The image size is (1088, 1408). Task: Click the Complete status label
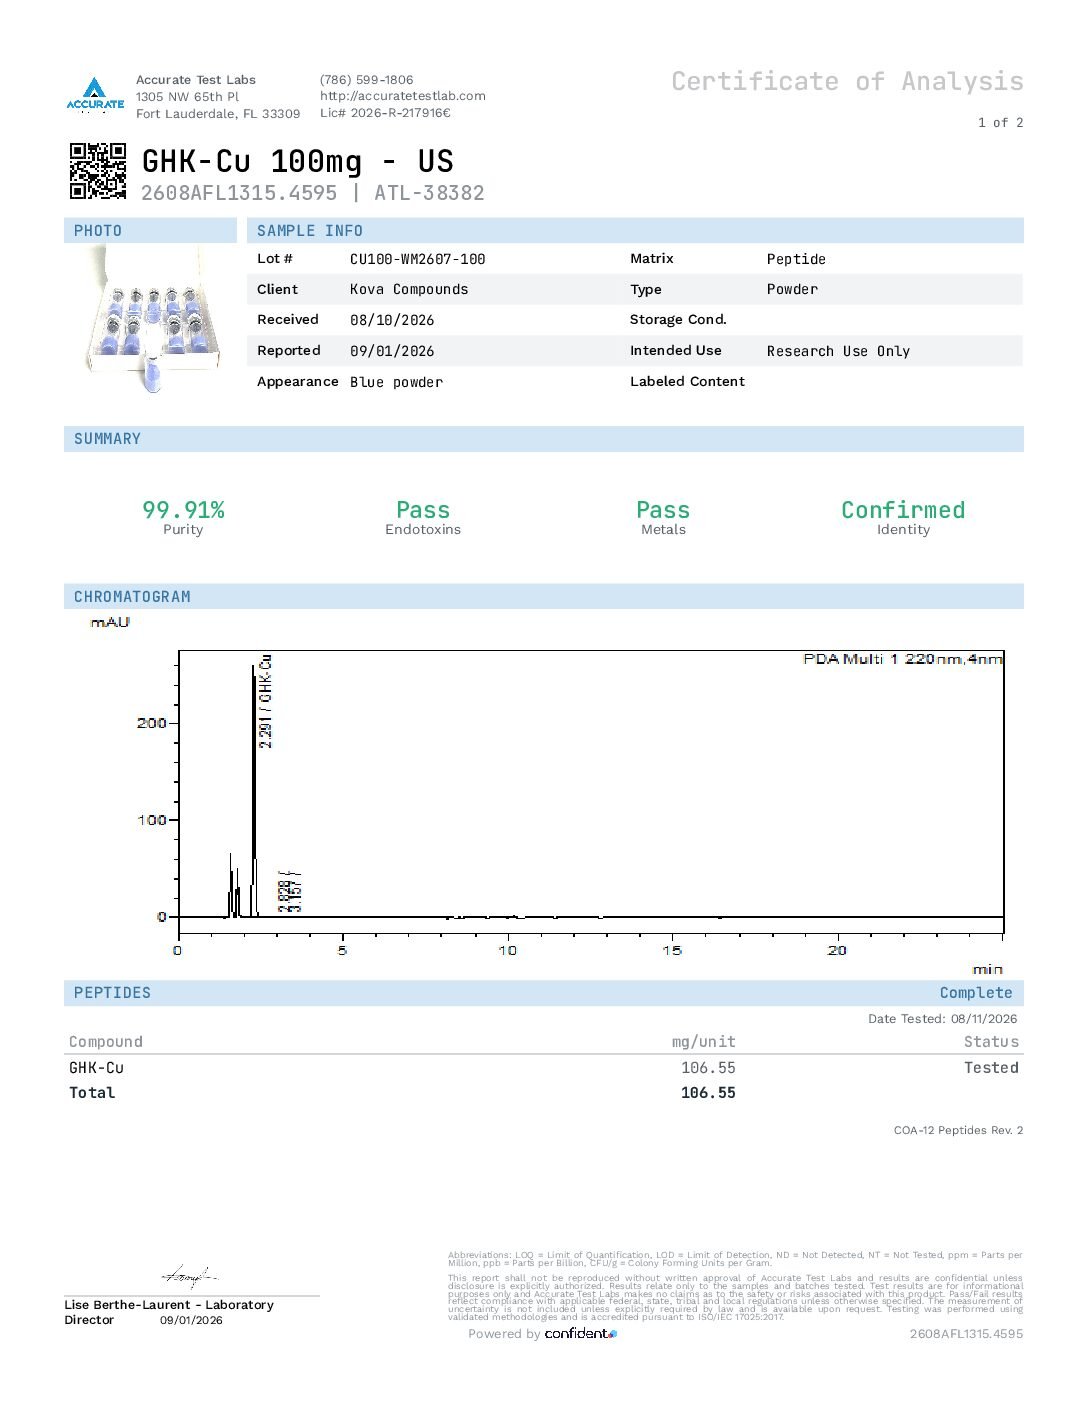tap(976, 993)
